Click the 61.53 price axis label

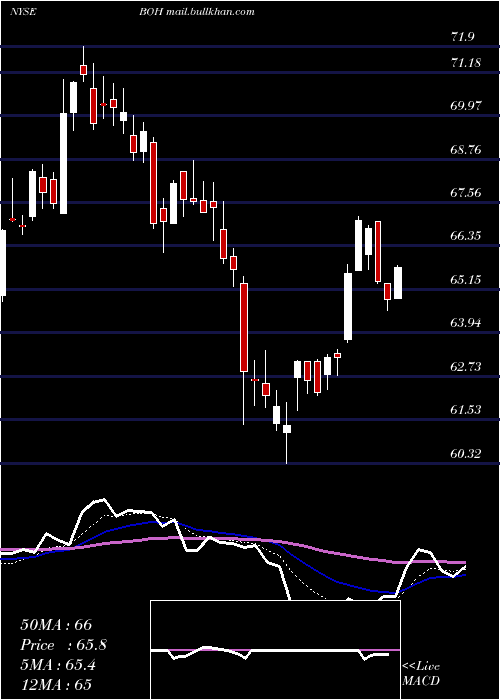pos(466,409)
